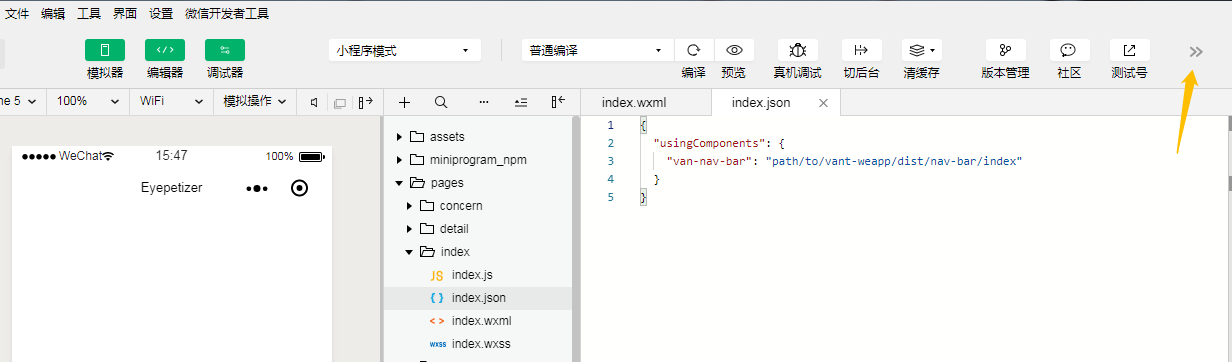
Task: Open the 模拟操作 dropdown
Action: (255, 101)
